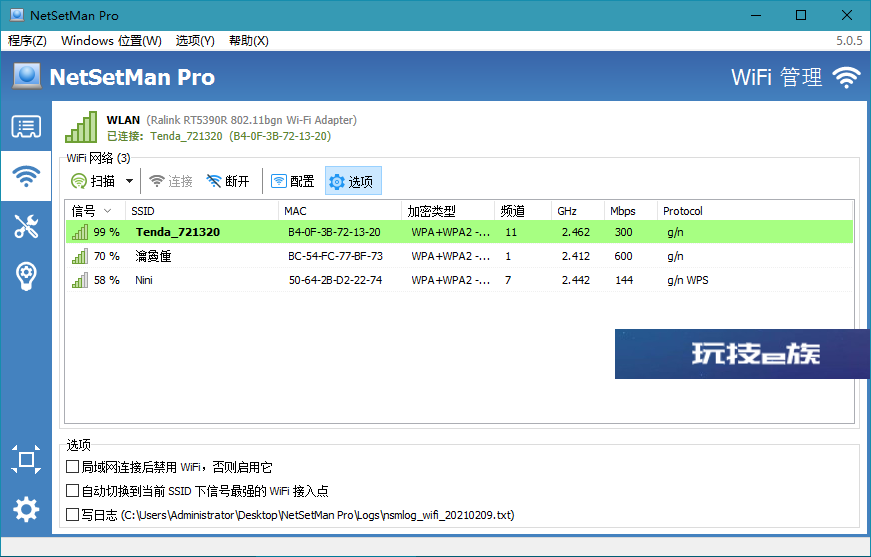Click MAC 50-64-2B-D2-22-74

pyautogui.click(x=336, y=280)
